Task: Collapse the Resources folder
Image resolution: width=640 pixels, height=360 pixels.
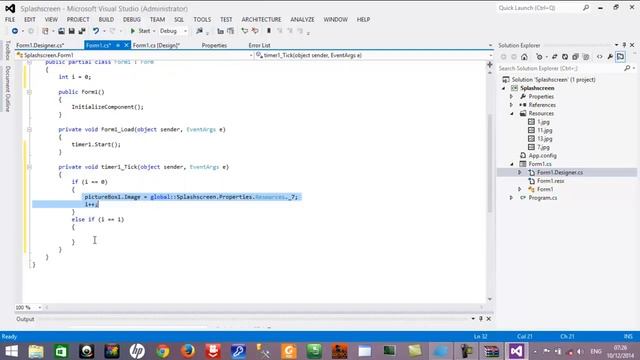Action: click(x=512, y=114)
